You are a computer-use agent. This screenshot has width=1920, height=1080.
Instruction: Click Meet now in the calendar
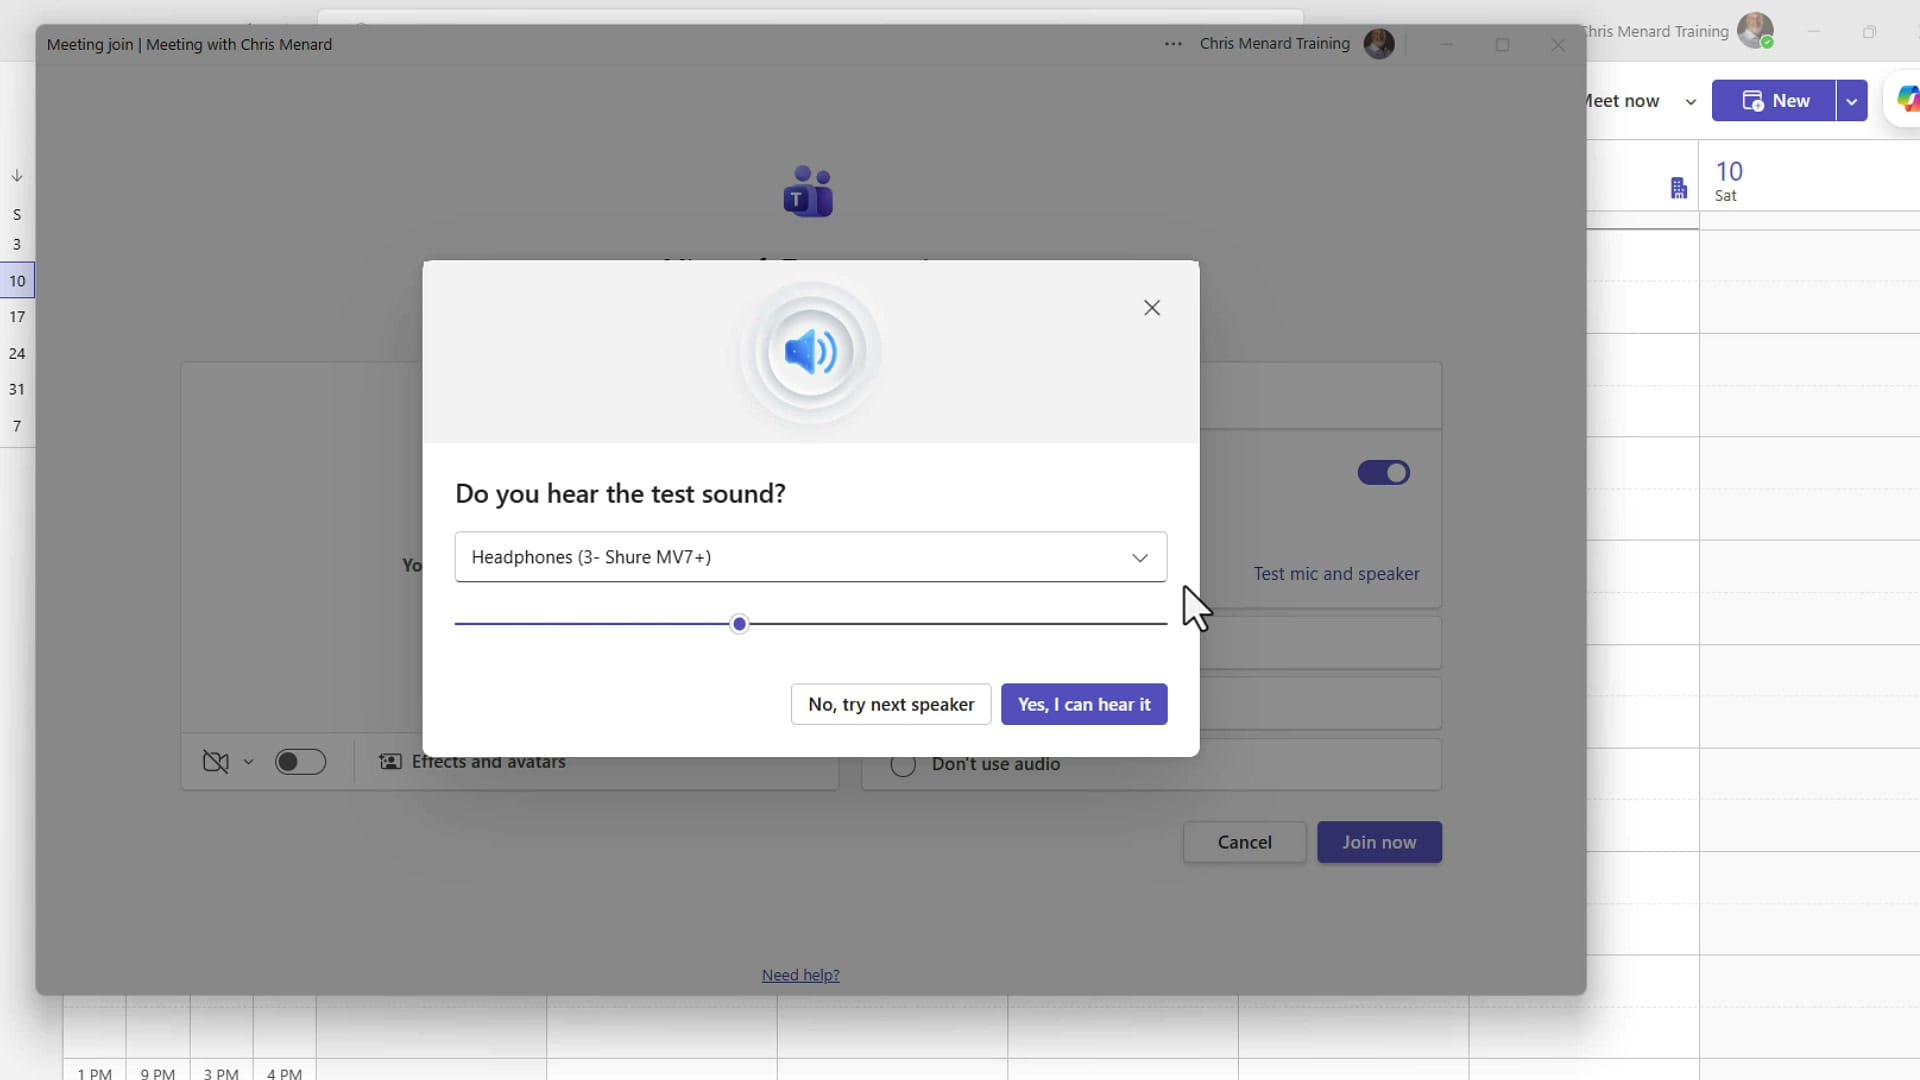pos(1622,101)
